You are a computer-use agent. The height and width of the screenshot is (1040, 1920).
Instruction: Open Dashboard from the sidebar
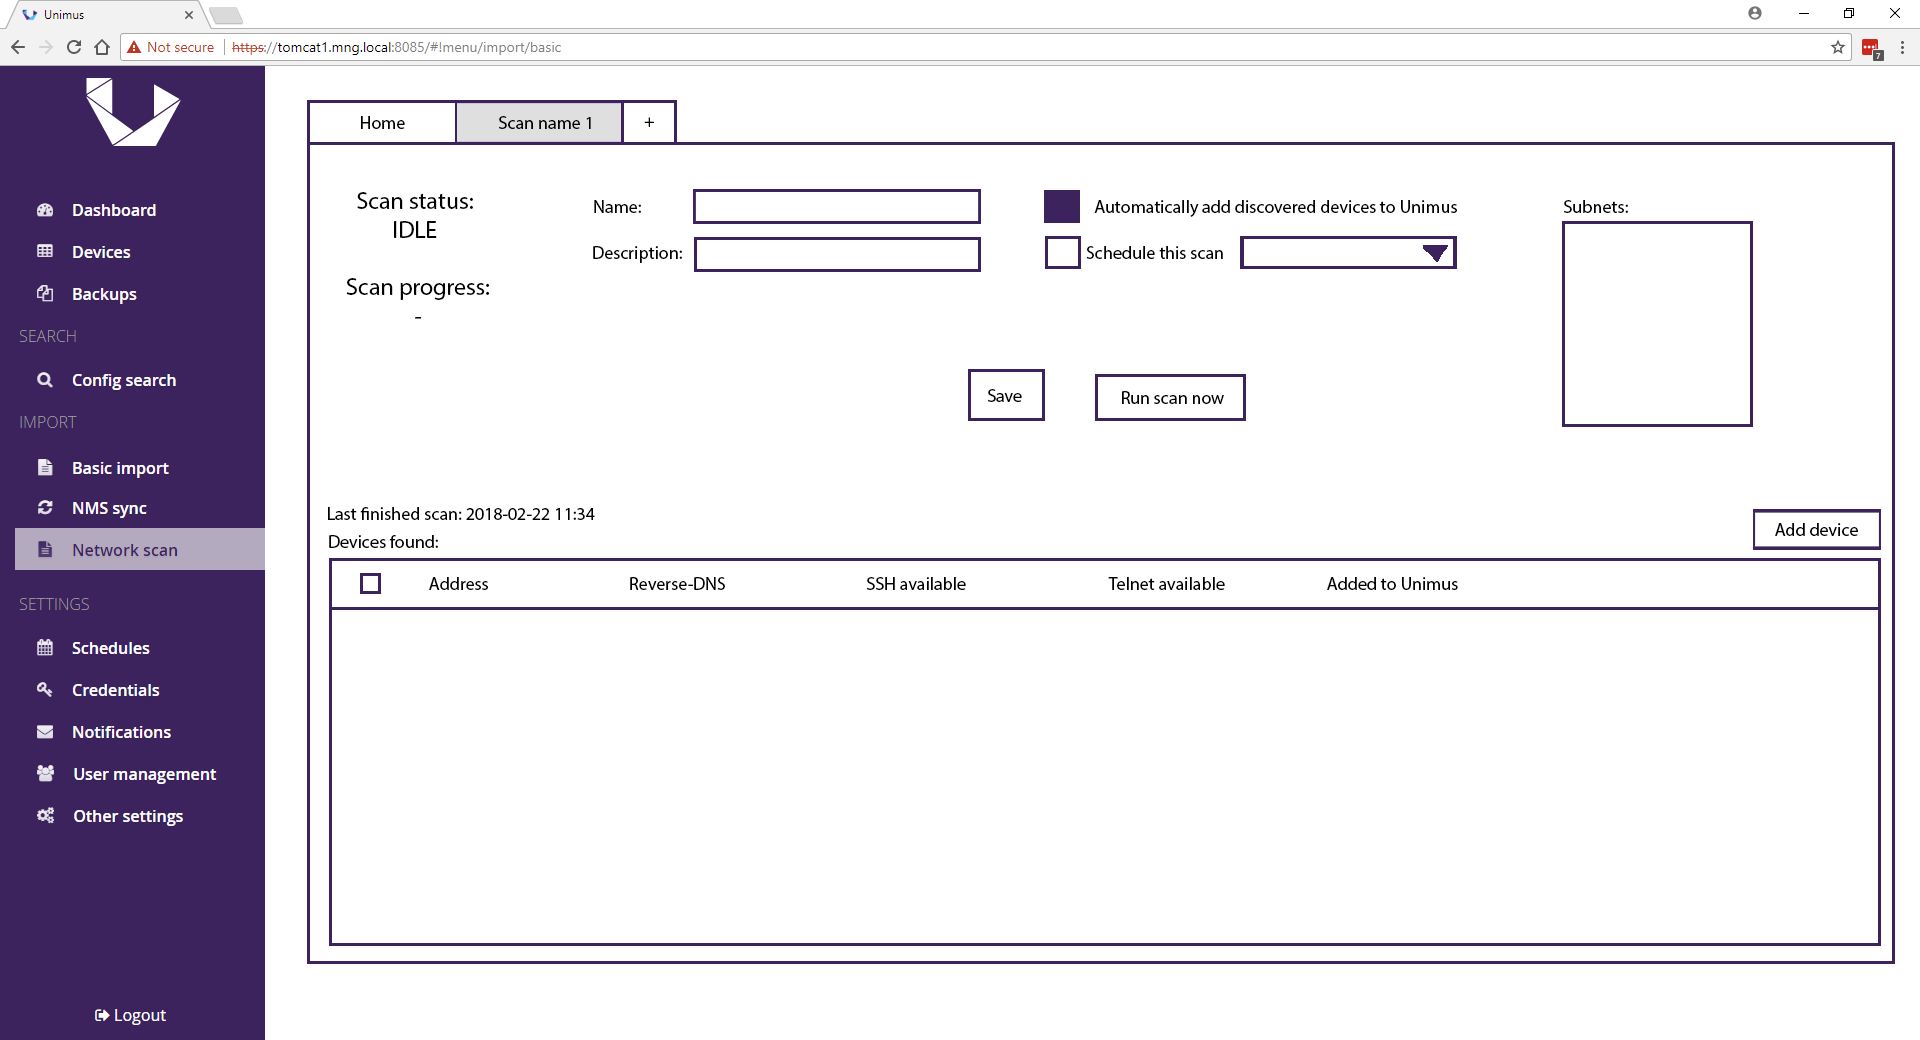[x=114, y=210]
